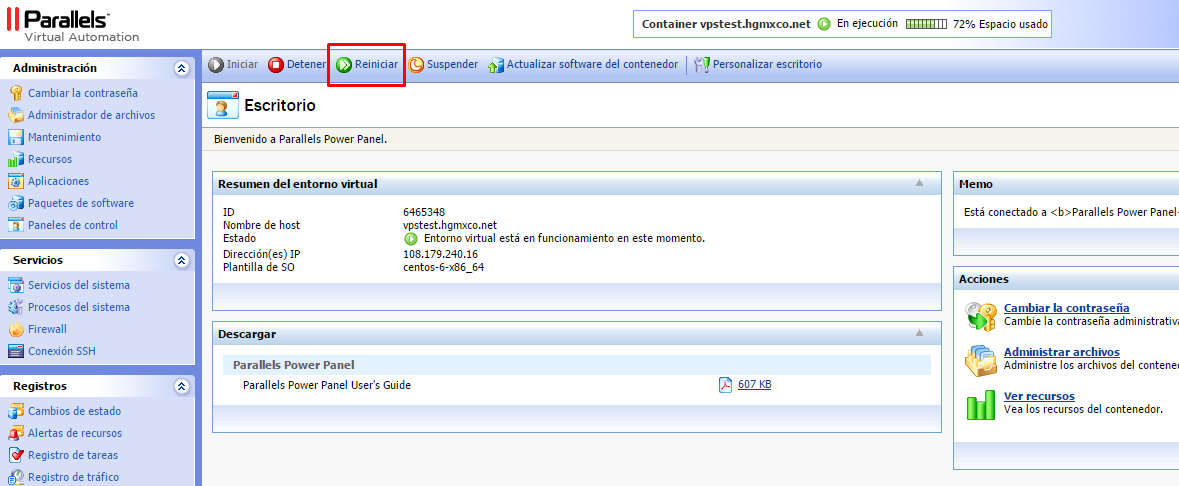Click the Administrador de archivos folder icon
Image resolution: width=1179 pixels, height=486 pixels.
[16, 115]
